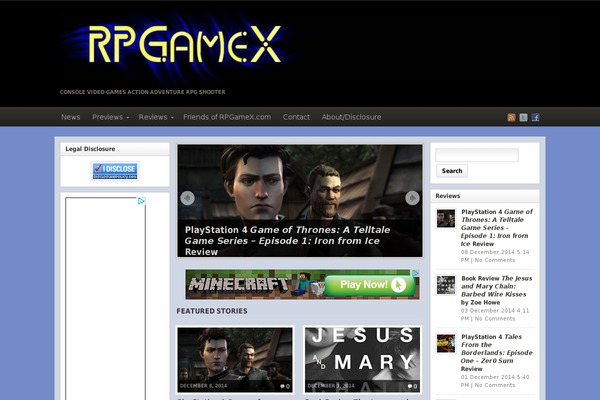Screen dimensions: 600x400
Task: Click '08 December 2014 5:14 PM' date text
Action: coord(495,256)
